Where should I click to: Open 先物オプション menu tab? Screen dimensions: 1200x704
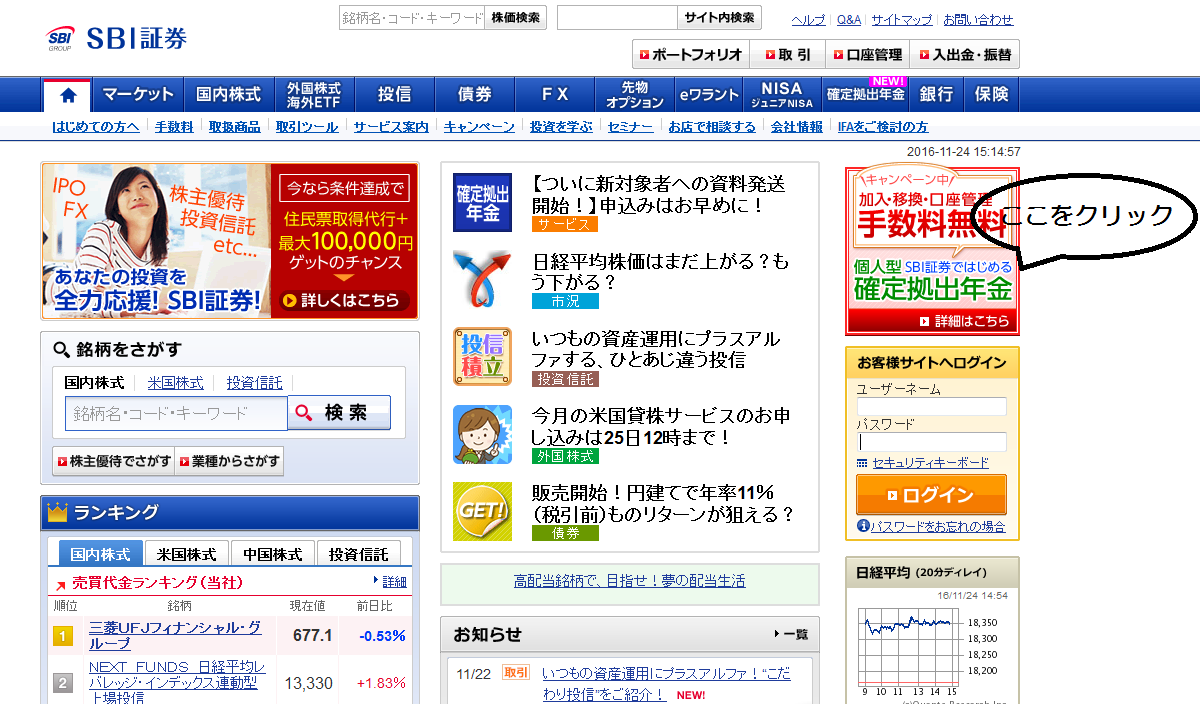tap(635, 95)
